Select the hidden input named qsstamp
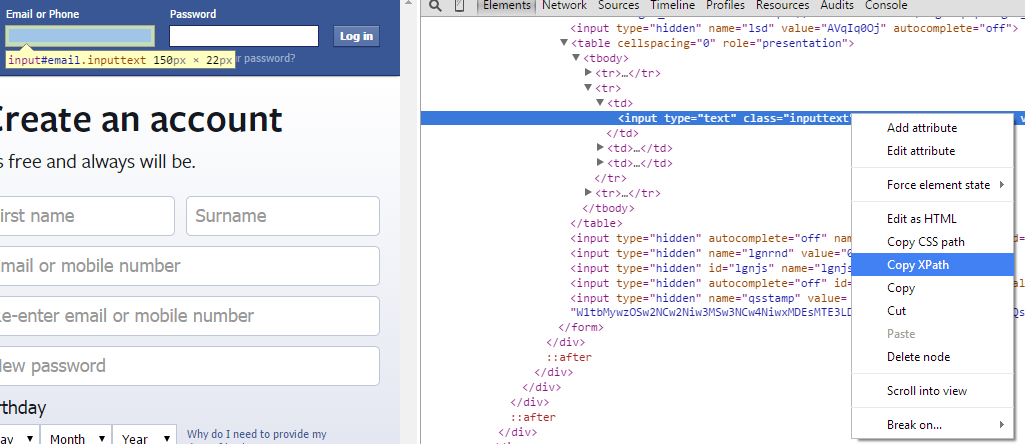Viewport: 1025px width, 444px height. pos(711,298)
